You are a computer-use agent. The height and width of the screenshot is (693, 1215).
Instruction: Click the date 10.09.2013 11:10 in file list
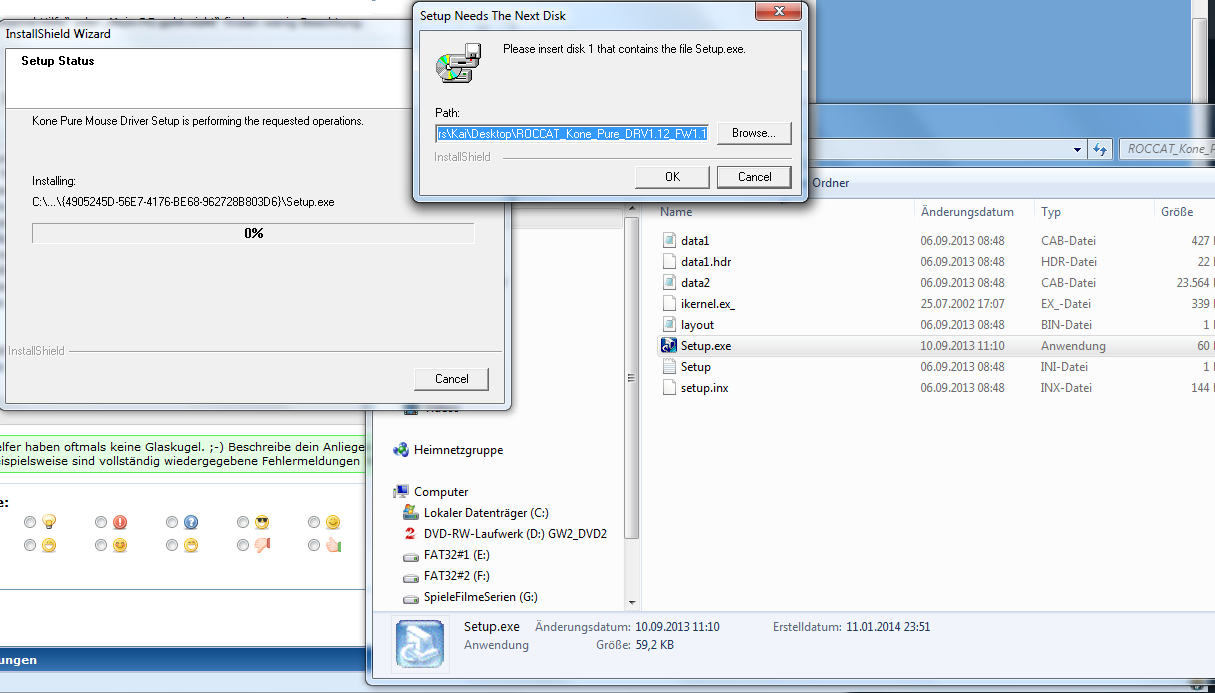[x=962, y=345]
